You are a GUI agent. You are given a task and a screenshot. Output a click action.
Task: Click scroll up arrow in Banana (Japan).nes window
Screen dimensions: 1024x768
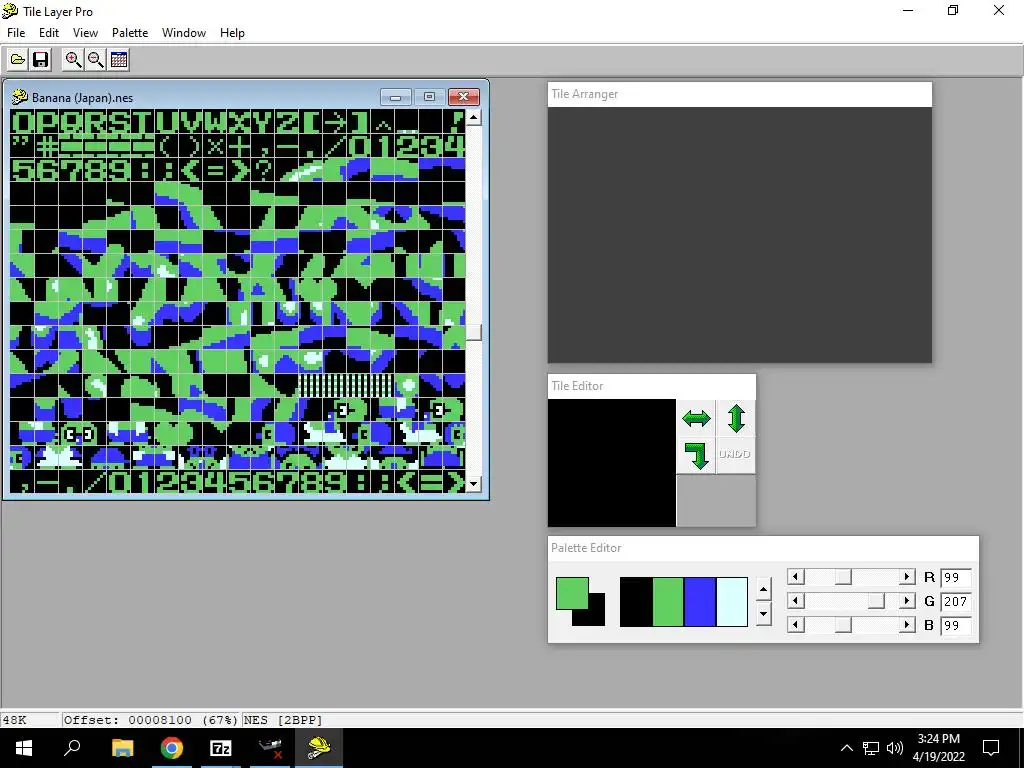point(474,118)
